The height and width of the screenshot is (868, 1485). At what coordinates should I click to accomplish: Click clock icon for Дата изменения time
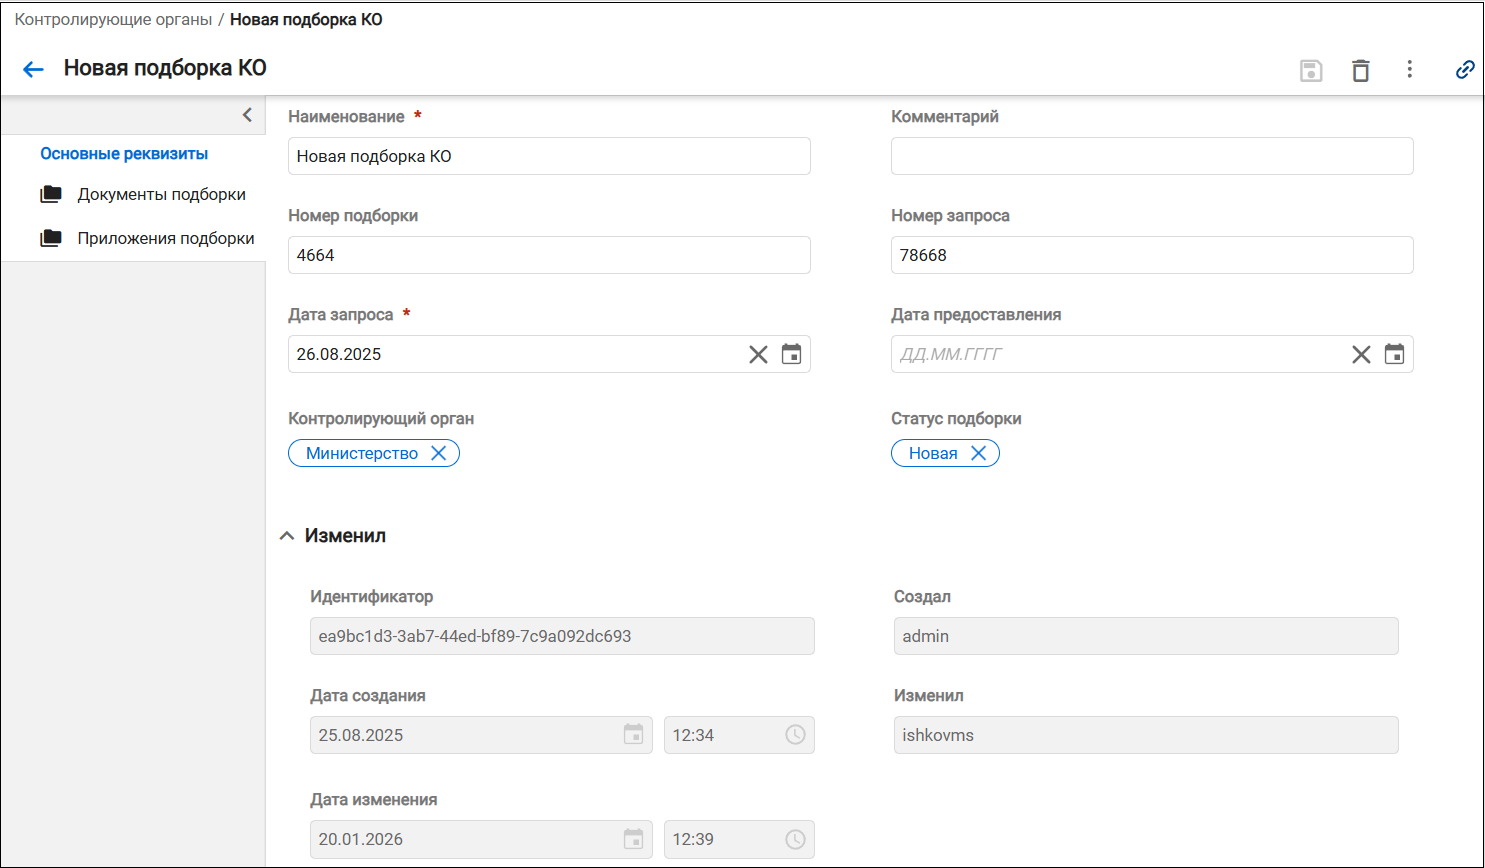[x=795, y=839]
